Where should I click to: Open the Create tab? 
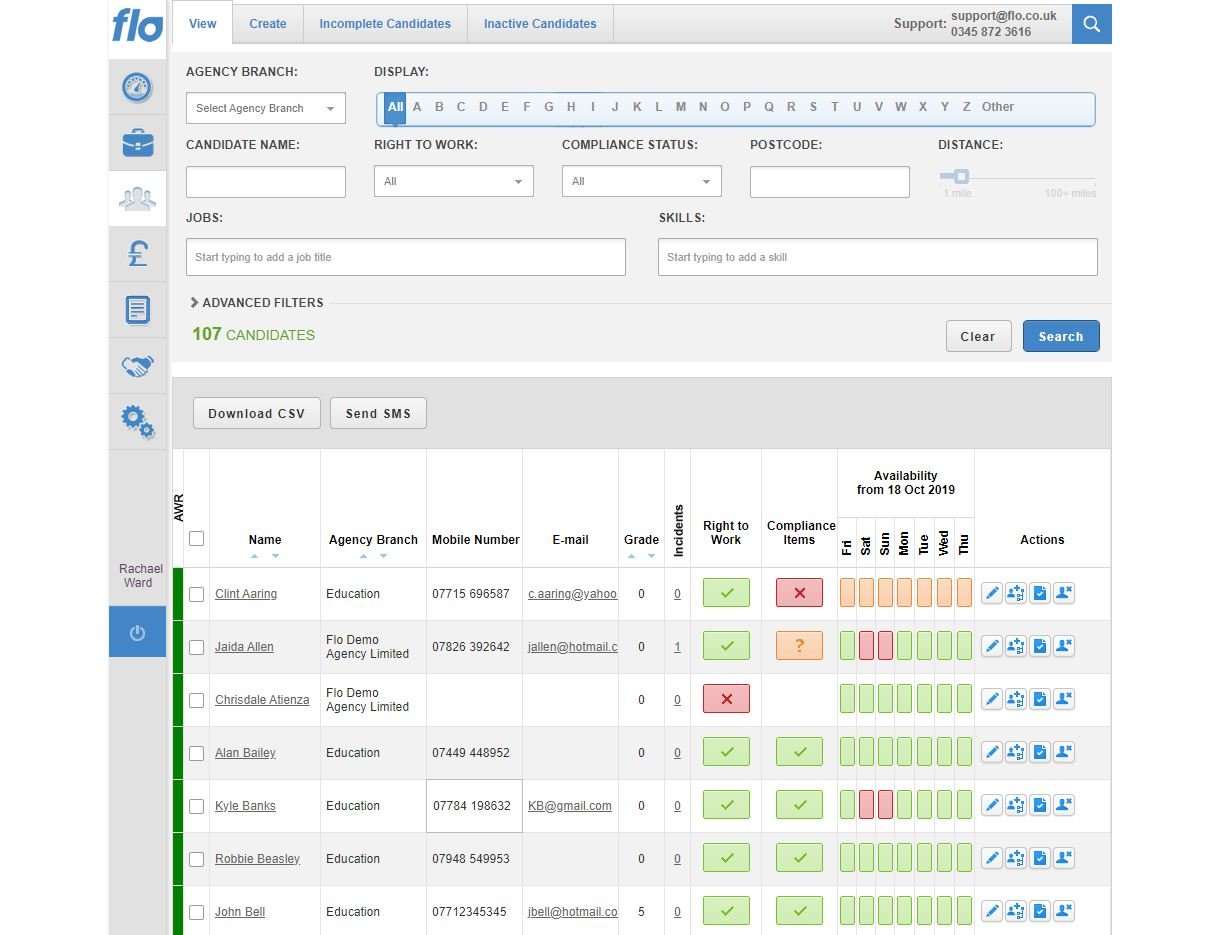click(x=267, y=23)
